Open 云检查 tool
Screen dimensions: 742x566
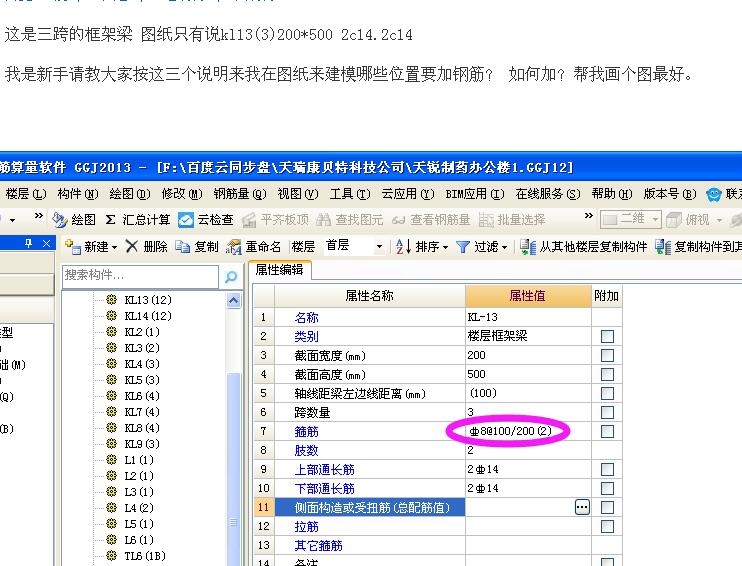186,220
